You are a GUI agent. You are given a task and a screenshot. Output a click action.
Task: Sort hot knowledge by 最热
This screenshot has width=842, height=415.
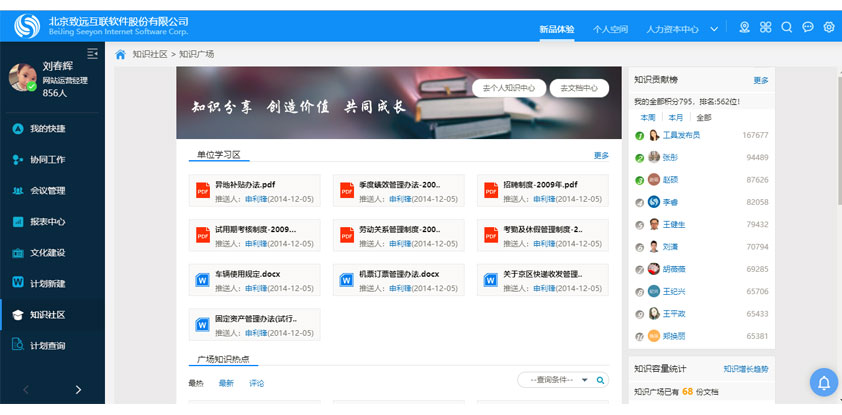point(196,383)
